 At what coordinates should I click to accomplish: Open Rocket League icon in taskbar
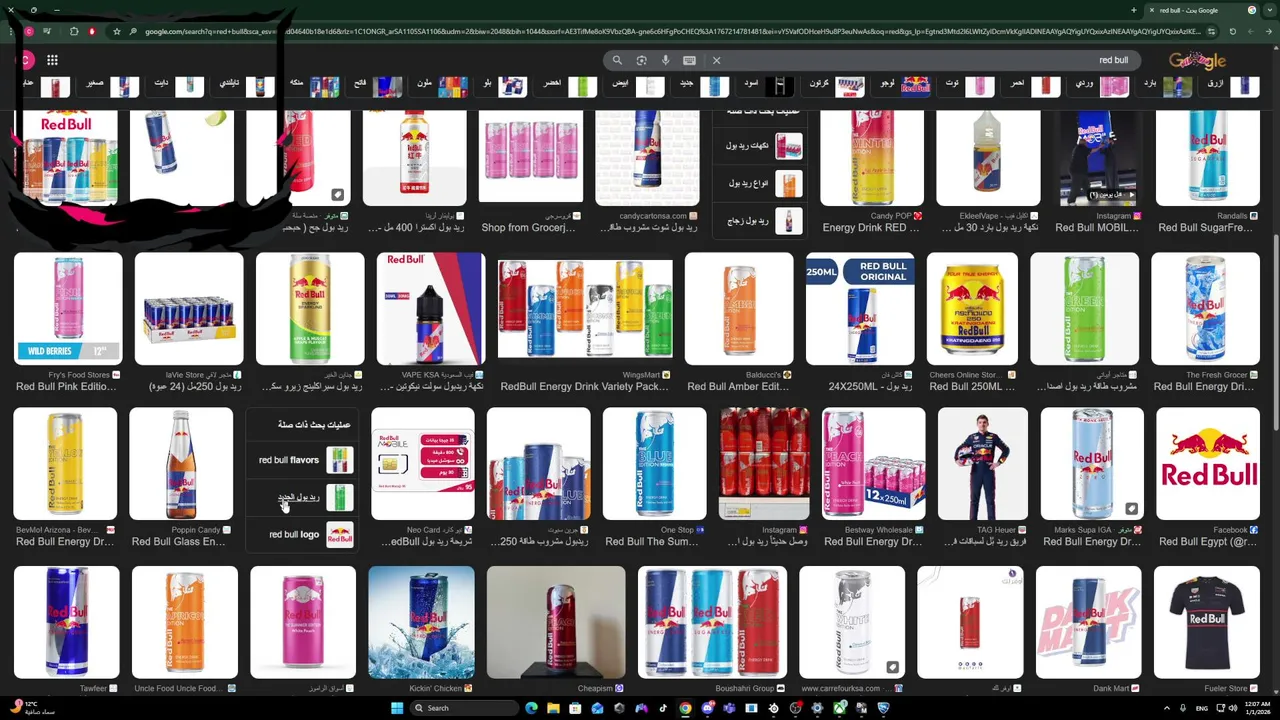883,708
